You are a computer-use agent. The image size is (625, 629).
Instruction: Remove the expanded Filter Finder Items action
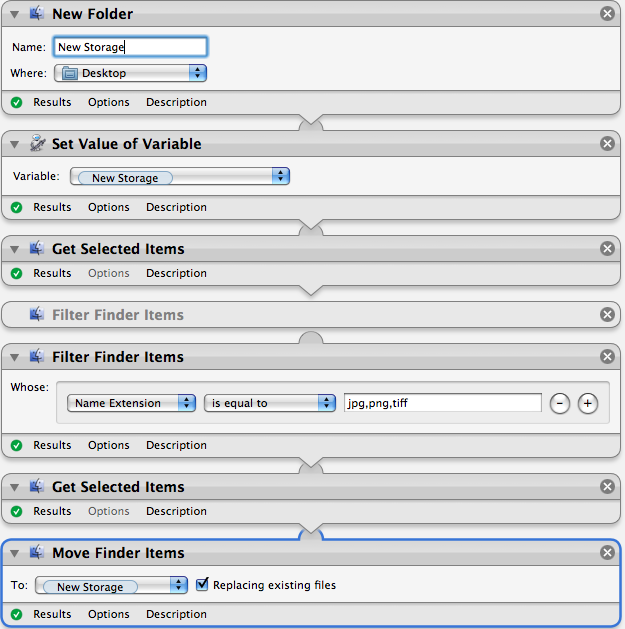pos(607,356)
